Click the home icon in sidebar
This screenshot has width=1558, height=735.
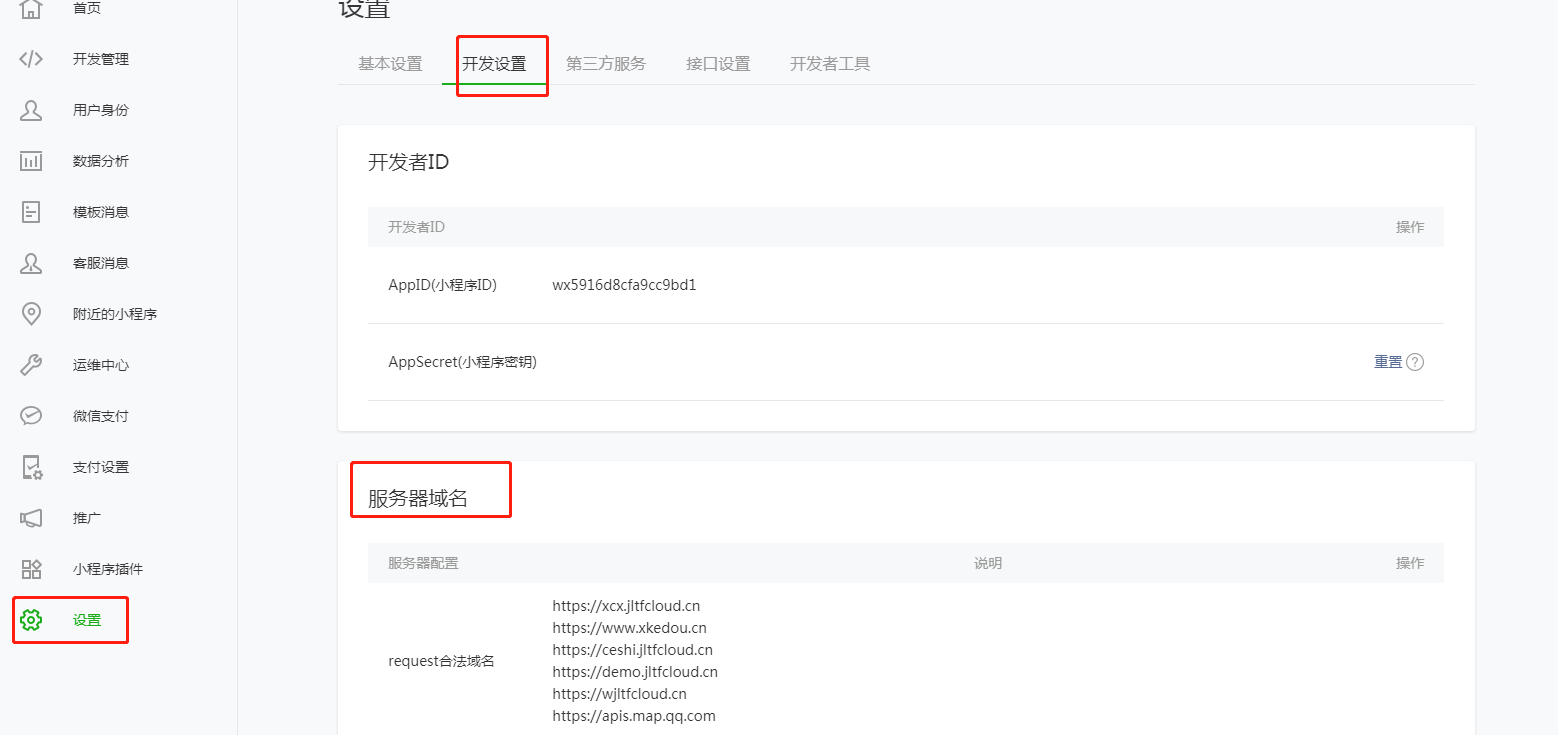click(31, 9)
